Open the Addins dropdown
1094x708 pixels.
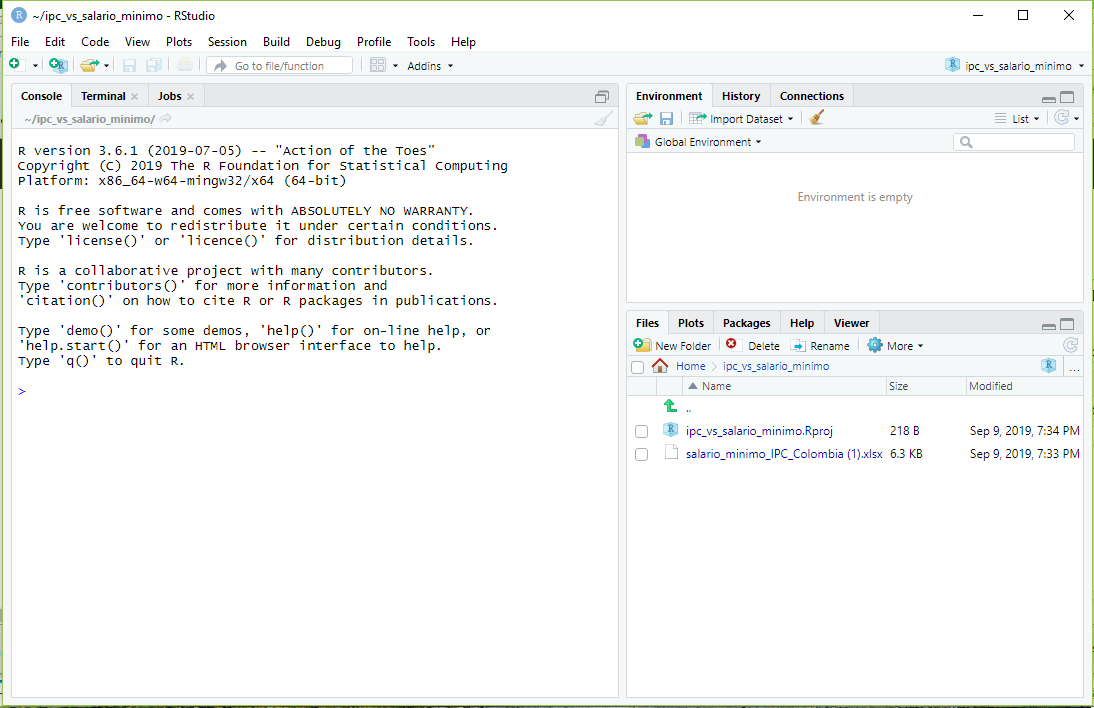tap(430, 66)
